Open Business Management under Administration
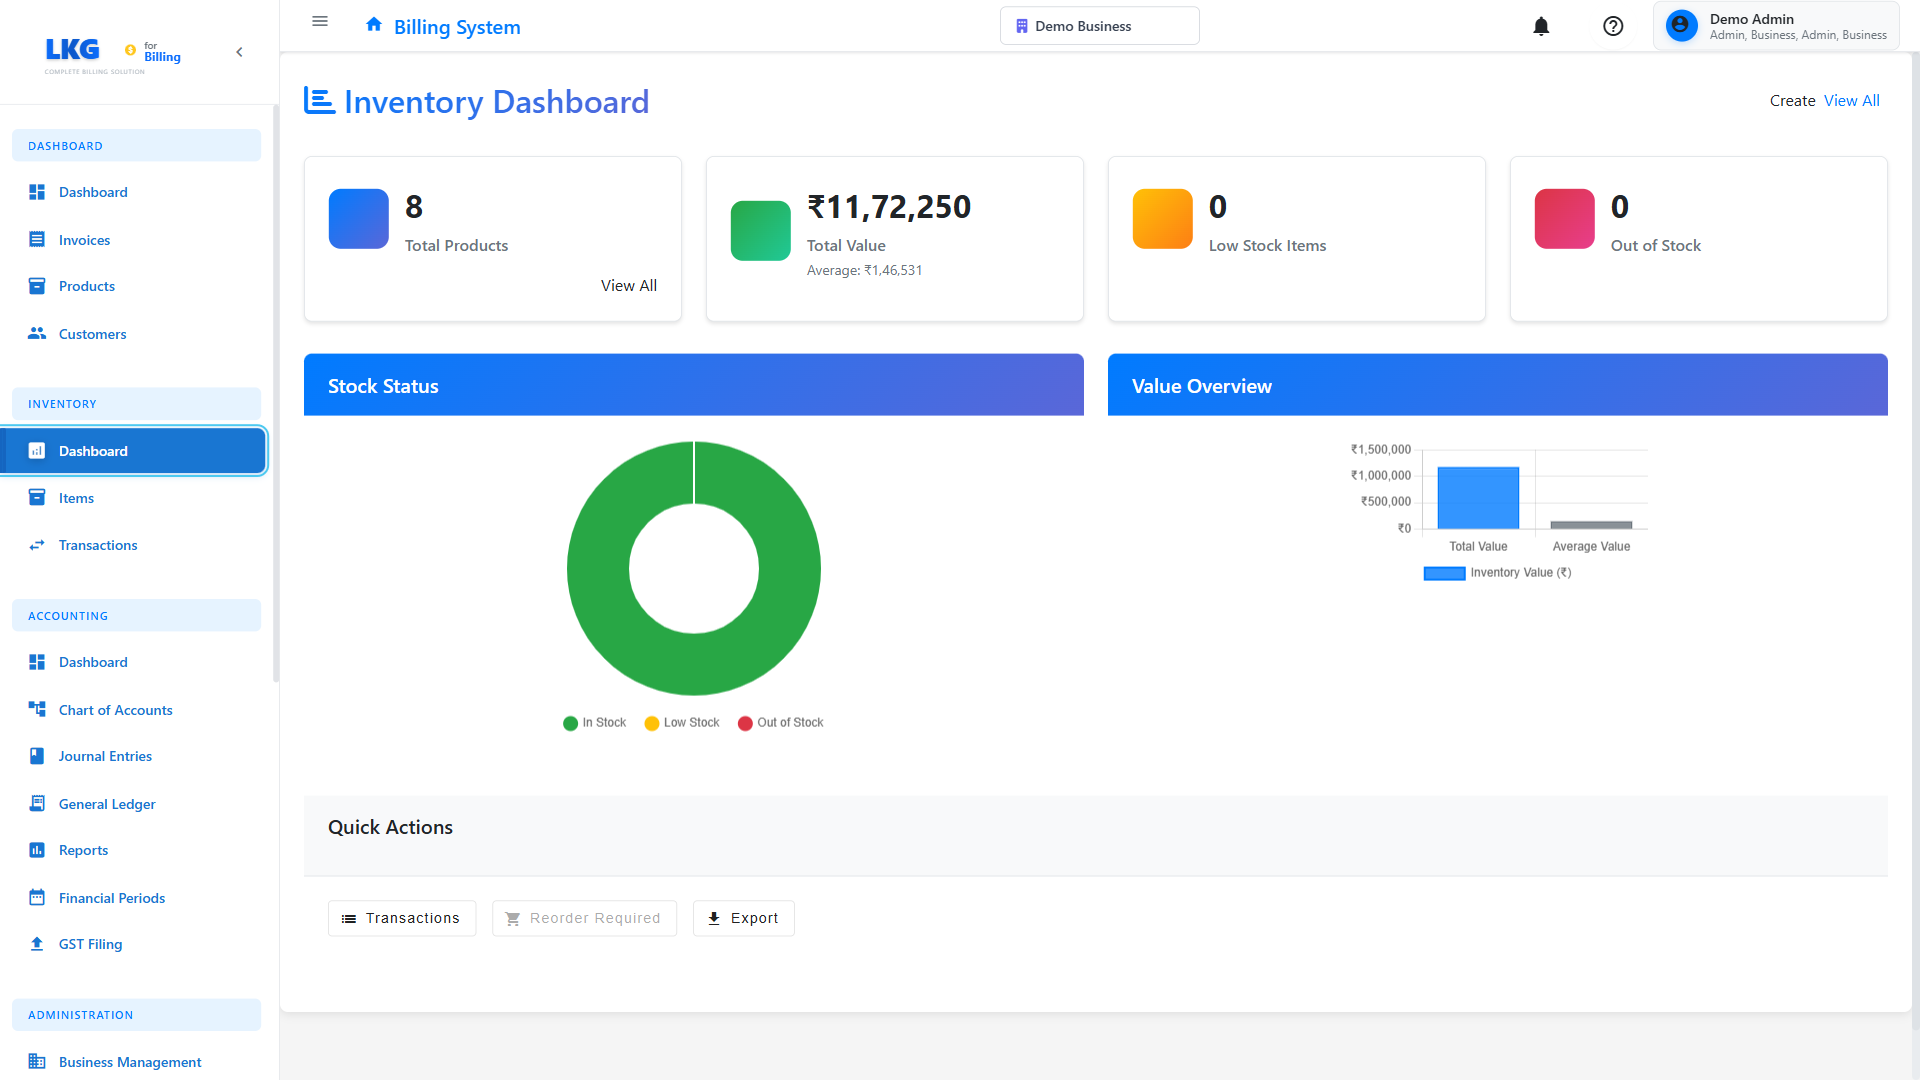Viewport: 1920px width, 1080px height. 129,1062
